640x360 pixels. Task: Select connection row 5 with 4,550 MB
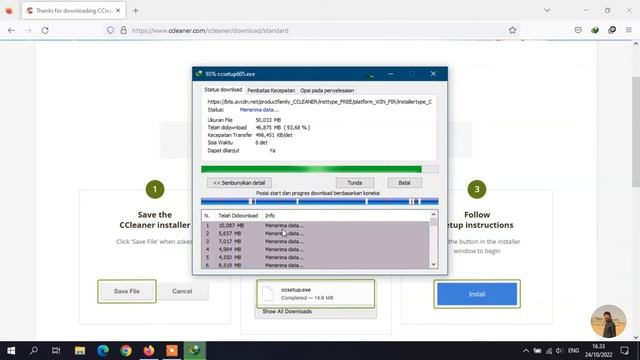[315, 257]
